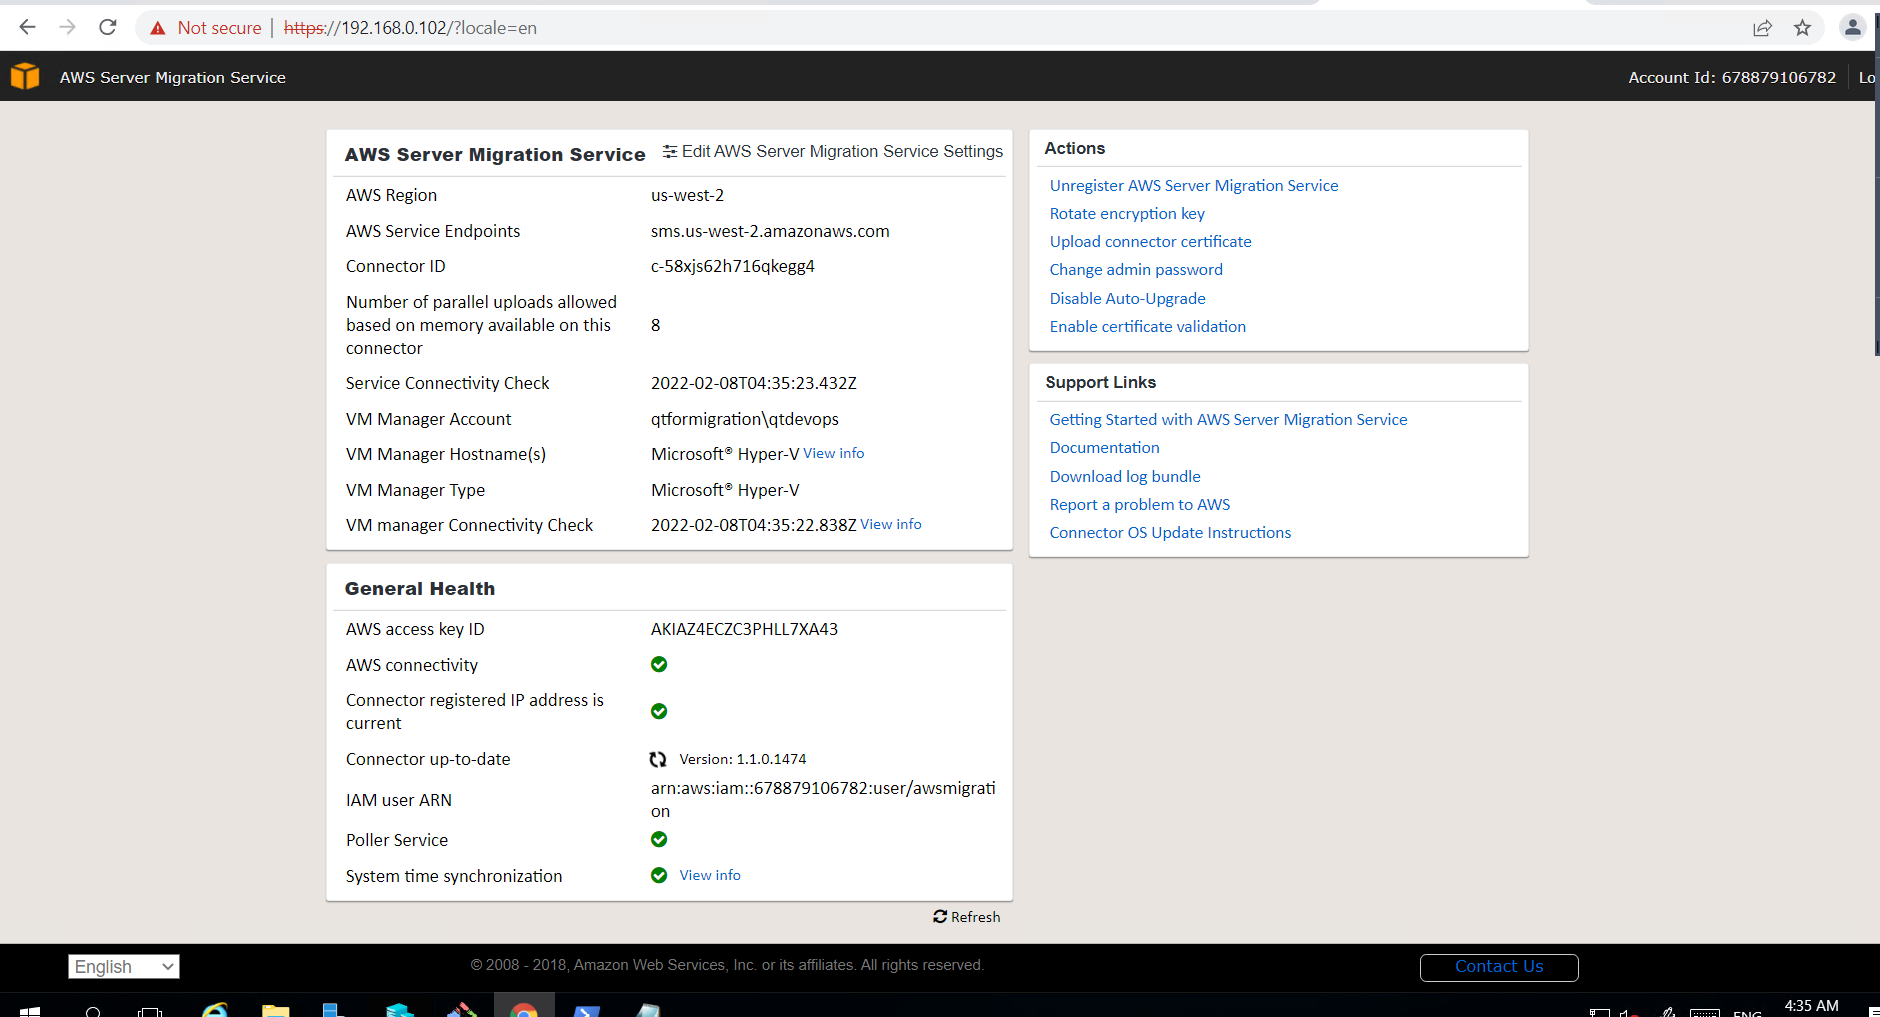Screen dimensions: 1880x1017
Task: Open the English language dropdown
Action: (x=124, y=966)
